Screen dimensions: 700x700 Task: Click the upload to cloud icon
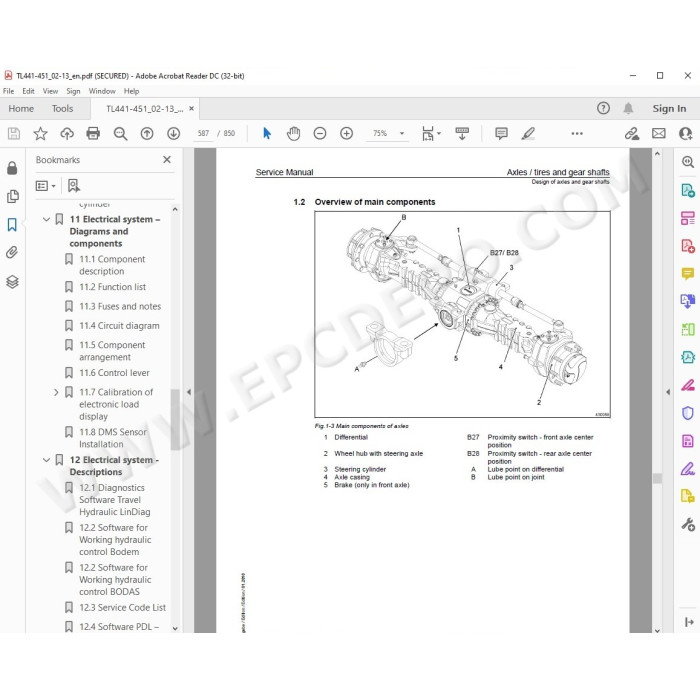coord(67,133)
